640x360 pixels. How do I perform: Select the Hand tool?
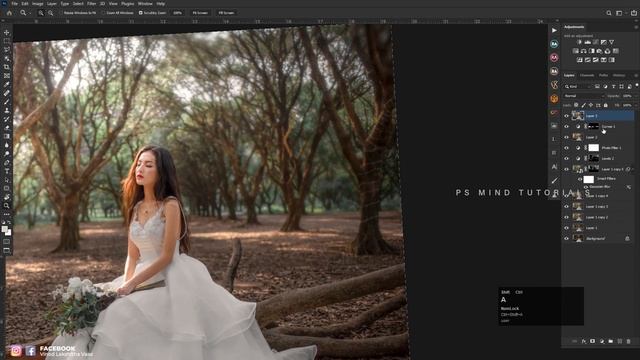tap(7, 197)
